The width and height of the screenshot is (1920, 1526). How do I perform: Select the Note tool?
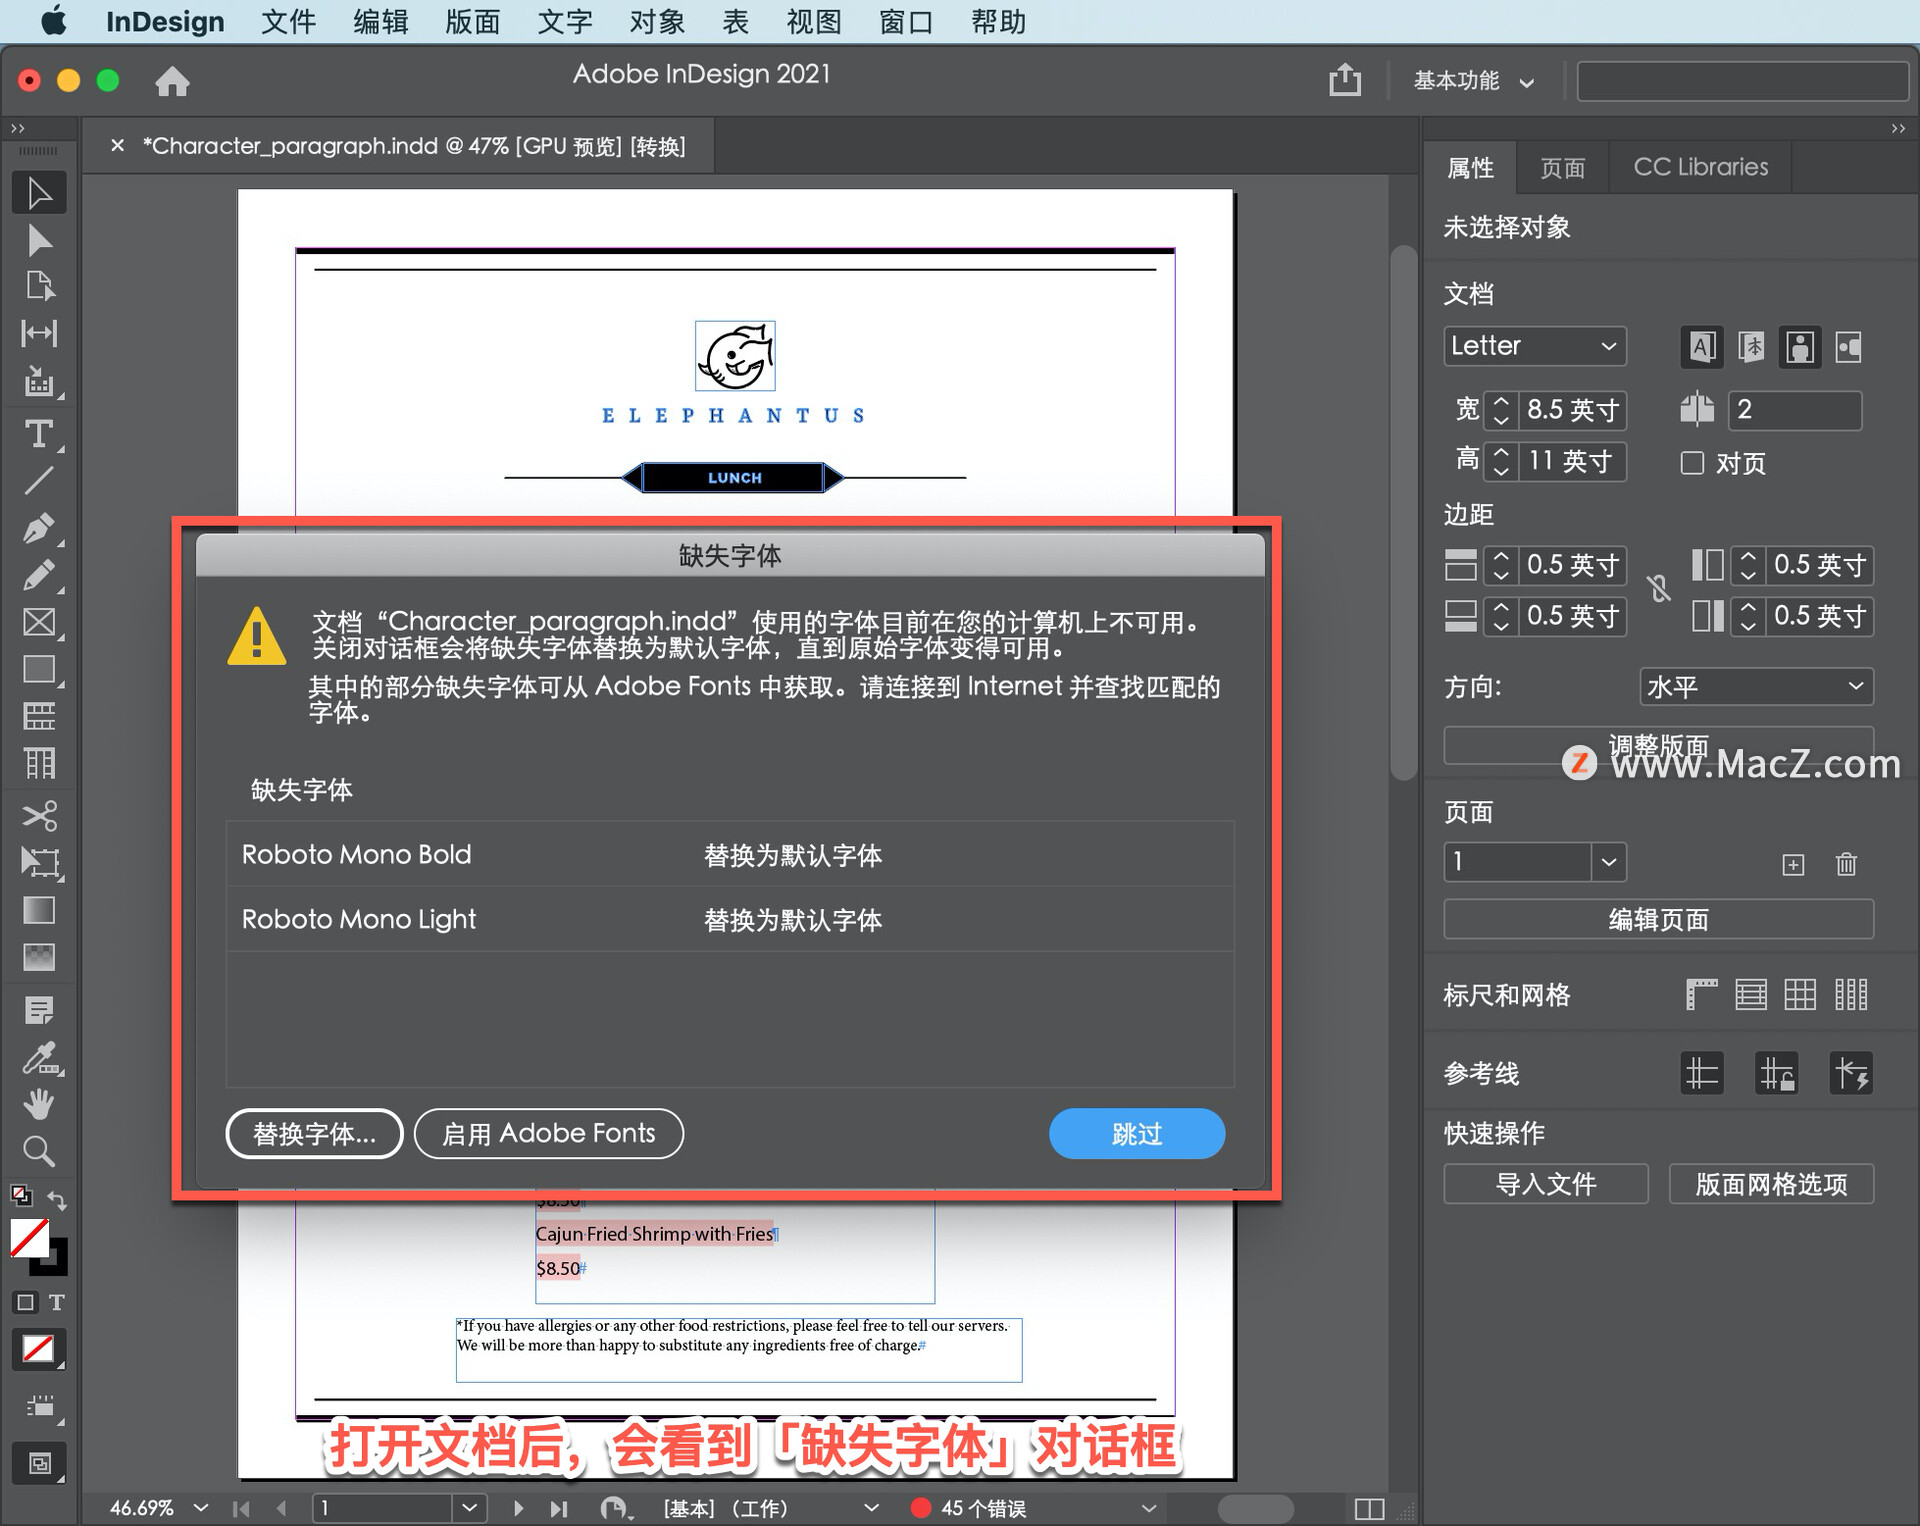pyautogui.click(x=39, y=1010)
